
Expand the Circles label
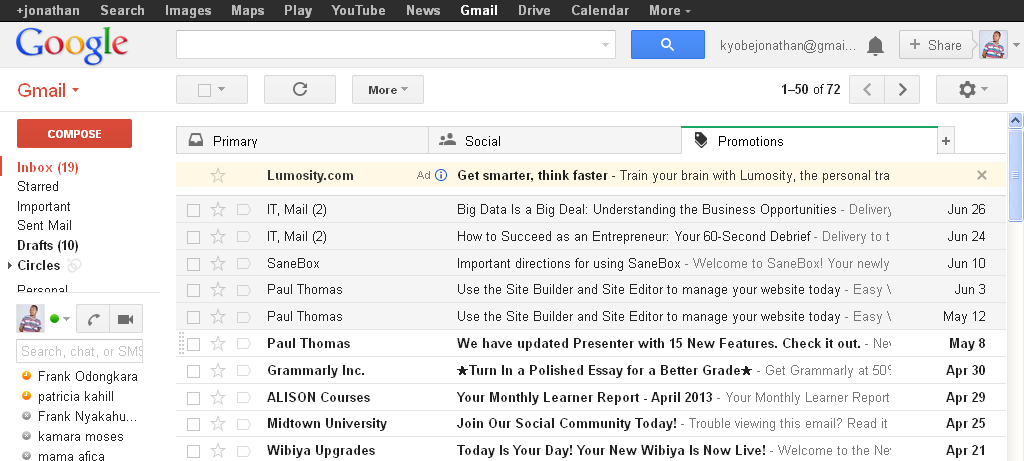pyautogui.click(x=10, y=266)
